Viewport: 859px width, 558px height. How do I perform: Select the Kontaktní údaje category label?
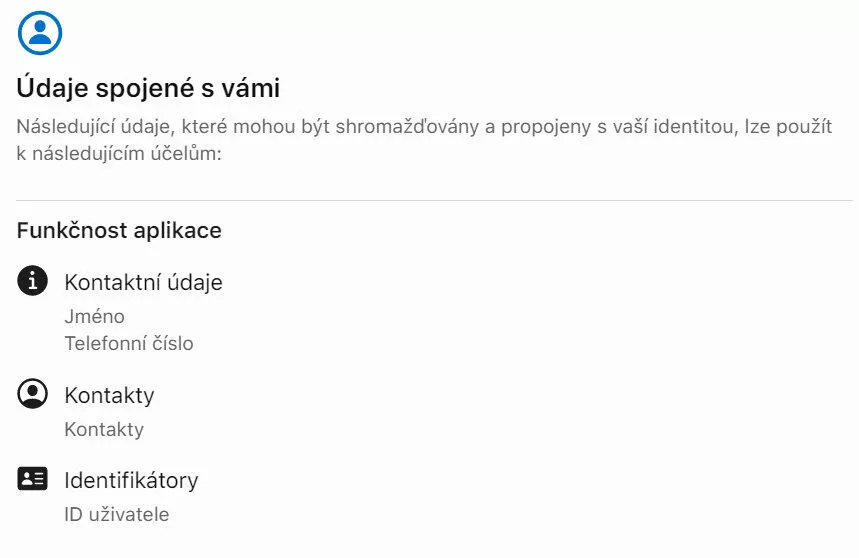click(x=144, y=283)
